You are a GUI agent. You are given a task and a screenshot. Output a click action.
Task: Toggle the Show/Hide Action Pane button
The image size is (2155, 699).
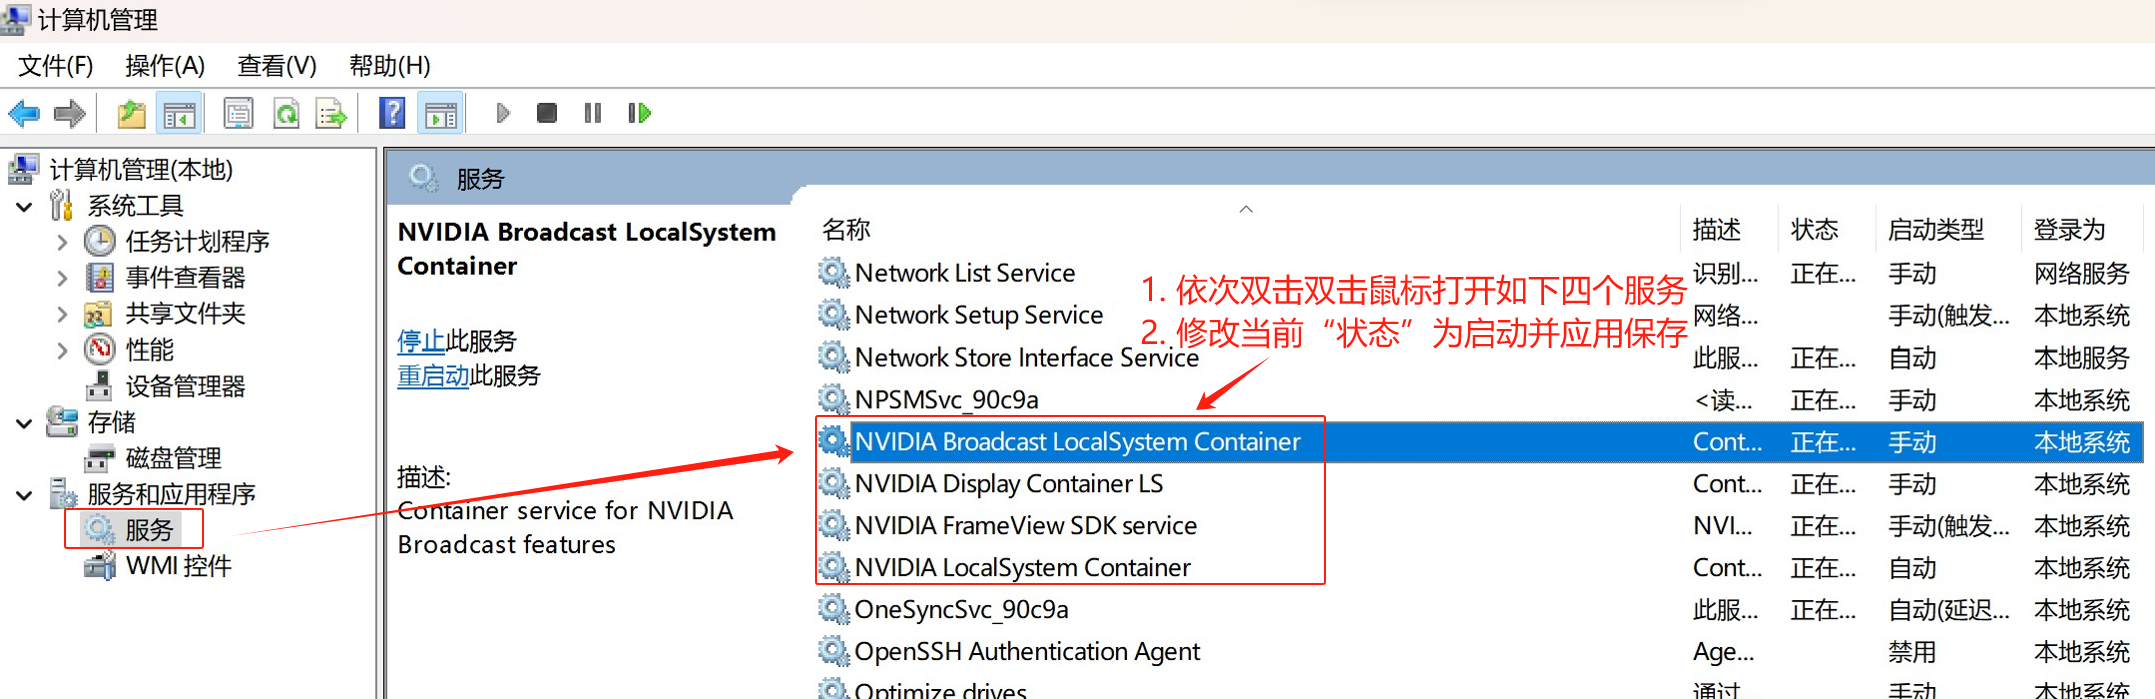click(441, 114)
